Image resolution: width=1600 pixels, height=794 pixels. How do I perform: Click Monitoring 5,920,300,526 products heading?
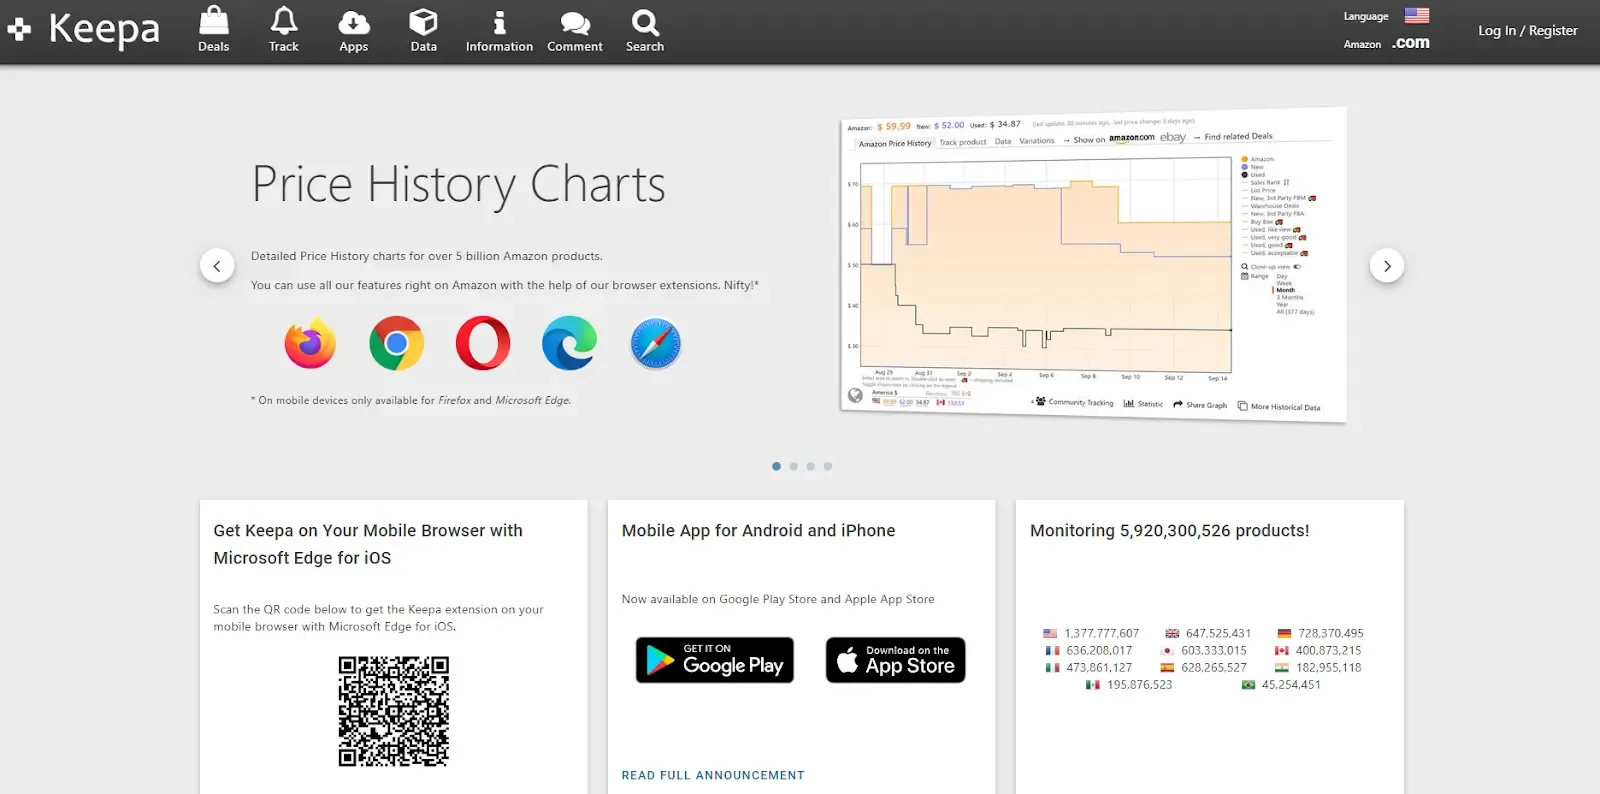click(1169, 531)
